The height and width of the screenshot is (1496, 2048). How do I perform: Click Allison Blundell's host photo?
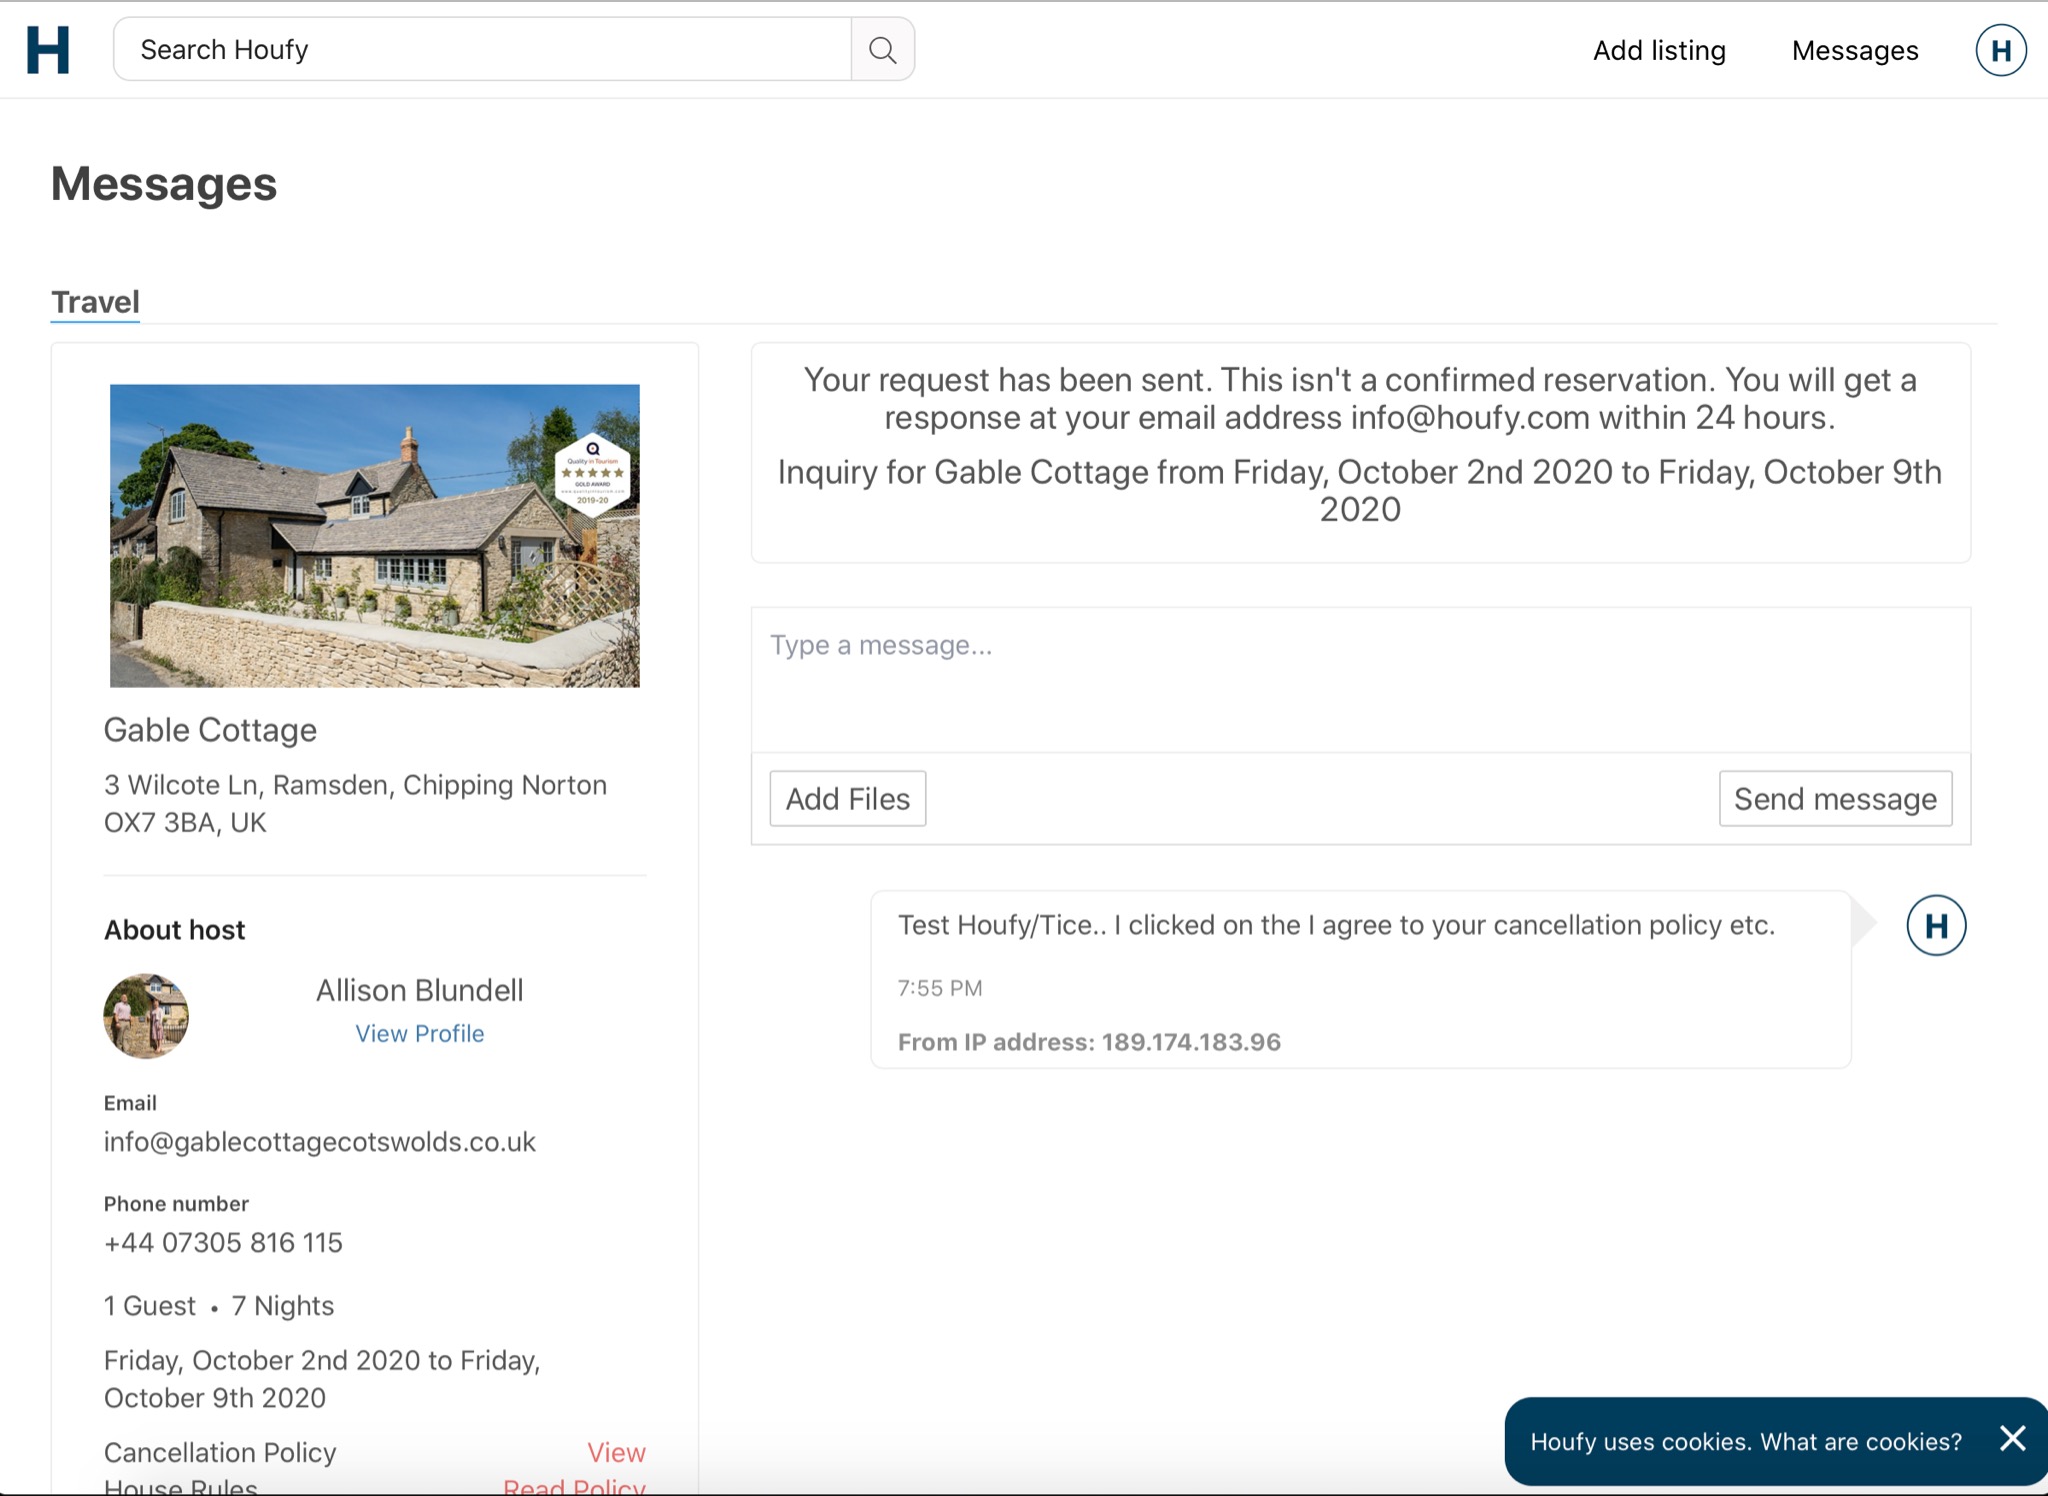pos(146,1015)
